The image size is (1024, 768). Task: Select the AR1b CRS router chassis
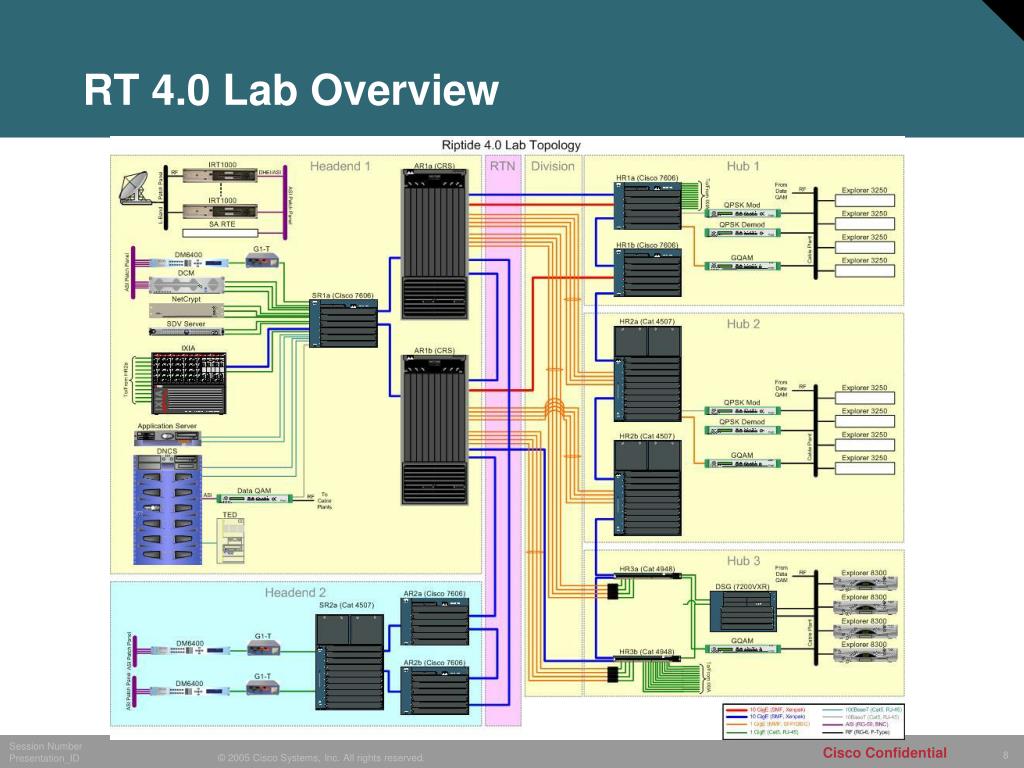click(x=435, y=430)
